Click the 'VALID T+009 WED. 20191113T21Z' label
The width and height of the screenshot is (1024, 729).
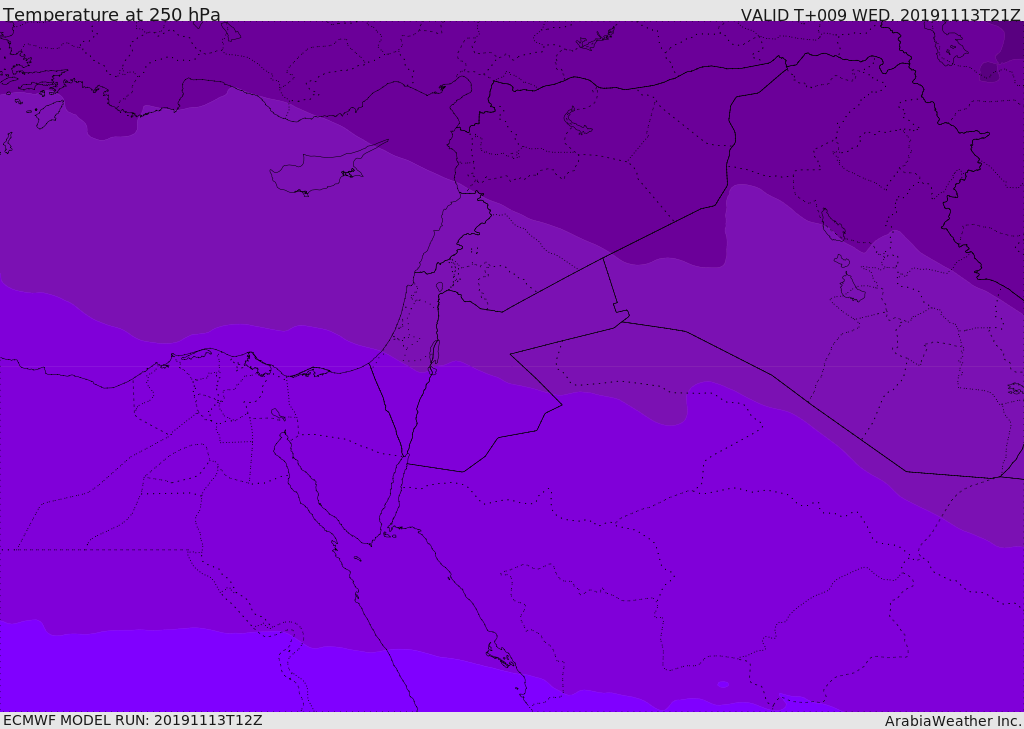coord(880,14)
